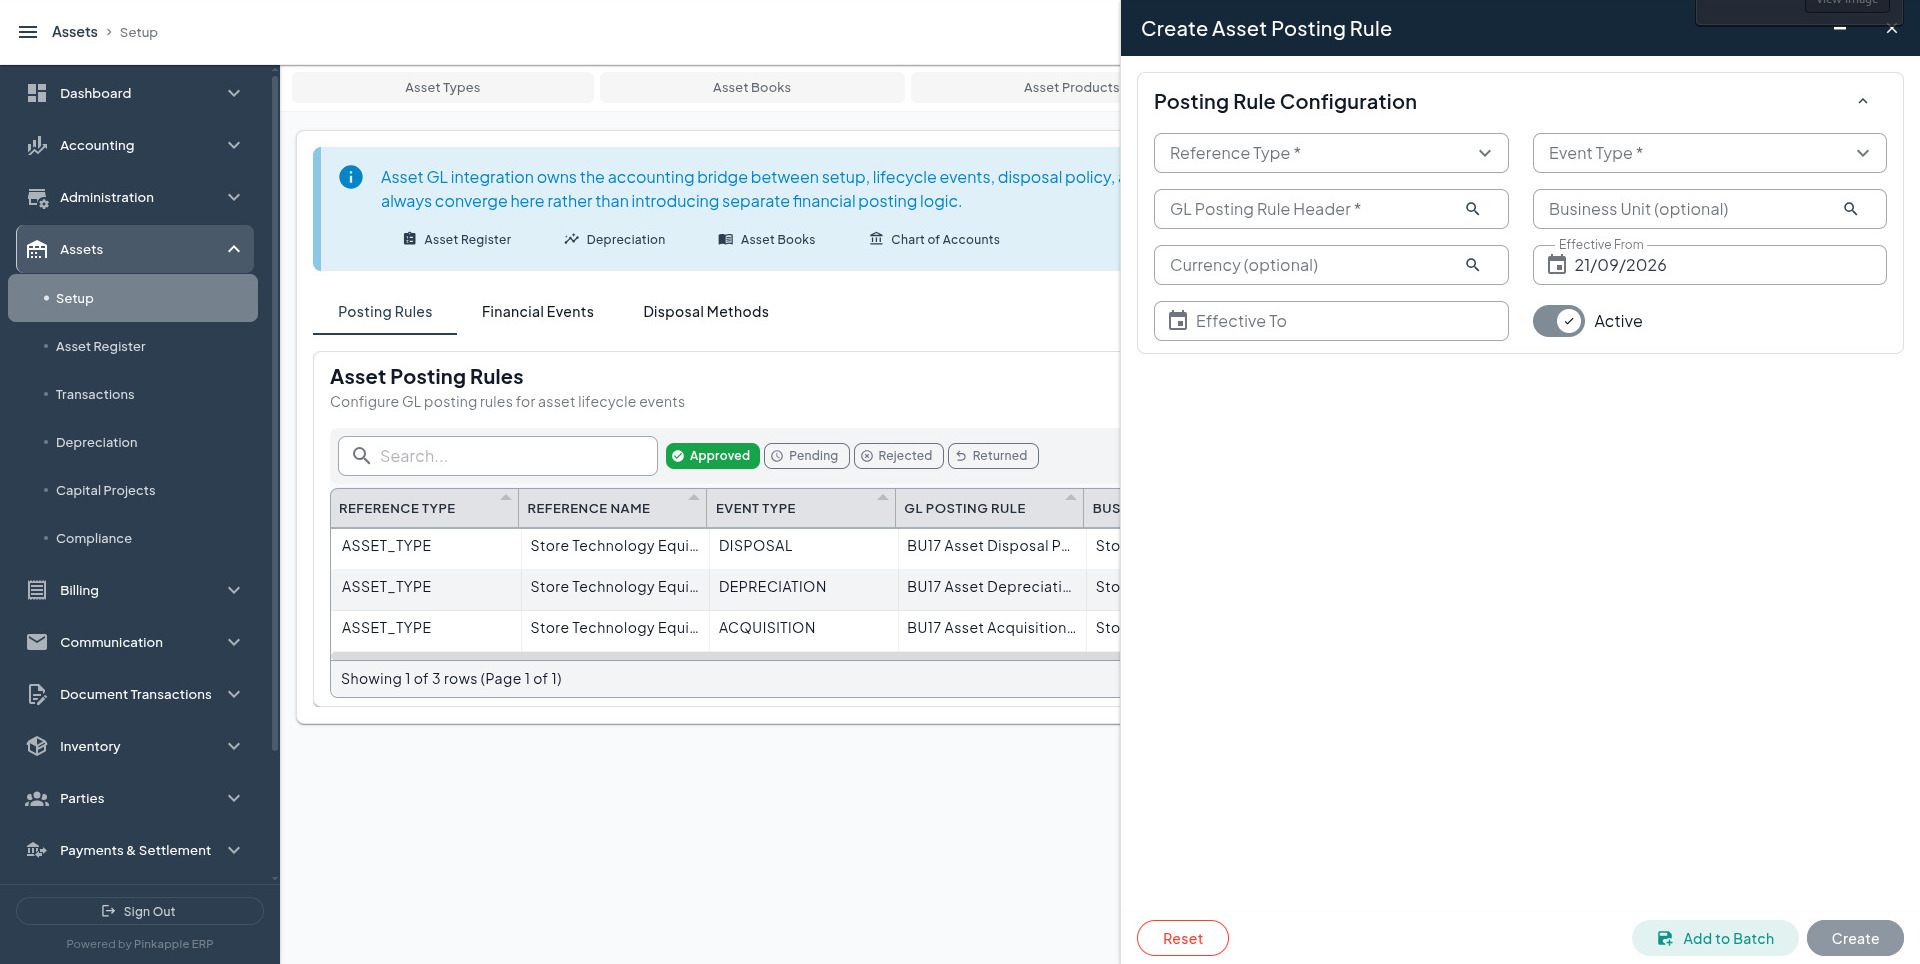Open the Event Type dropdown

1709,153
